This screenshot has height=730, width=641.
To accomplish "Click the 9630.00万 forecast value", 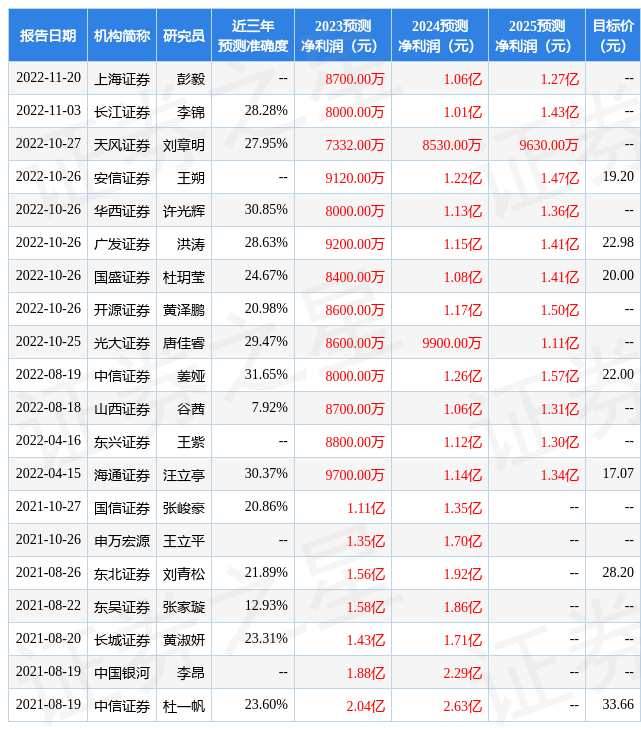I will click(548, 145).
